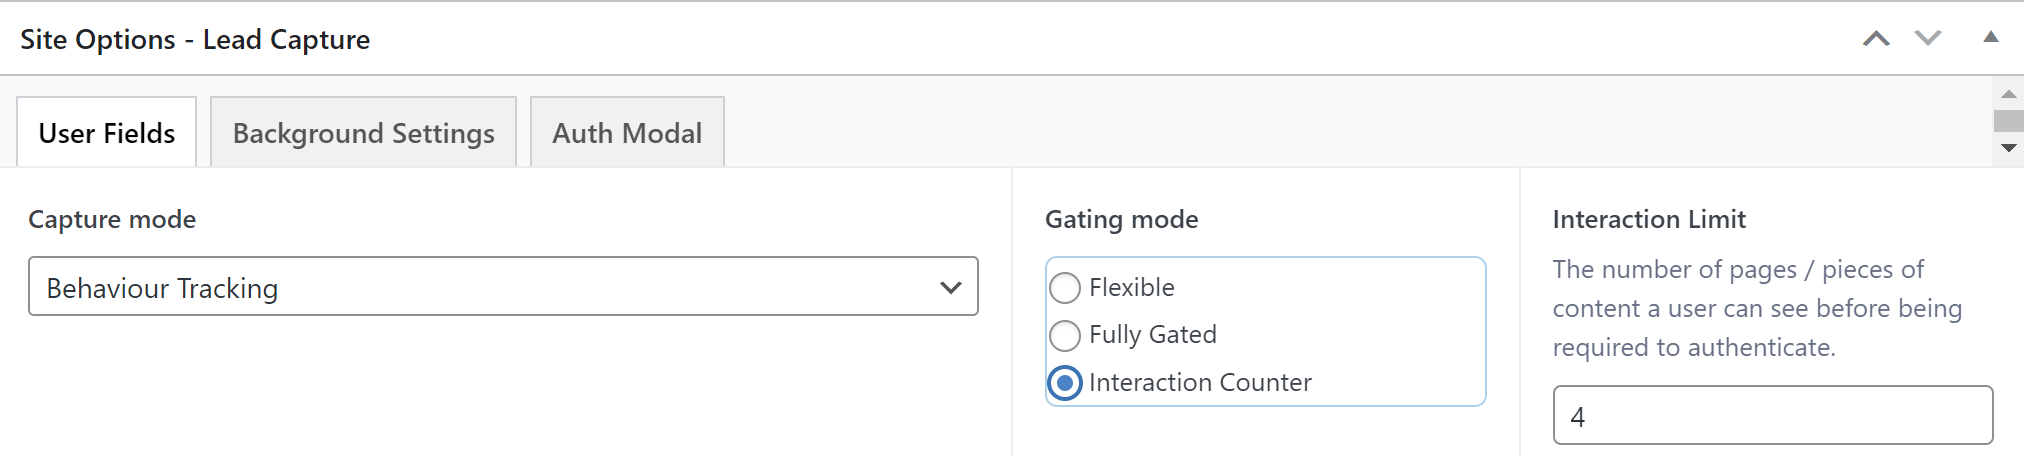Open the Background Settings tab
2024x456 pixels.
tap(364, 133)
